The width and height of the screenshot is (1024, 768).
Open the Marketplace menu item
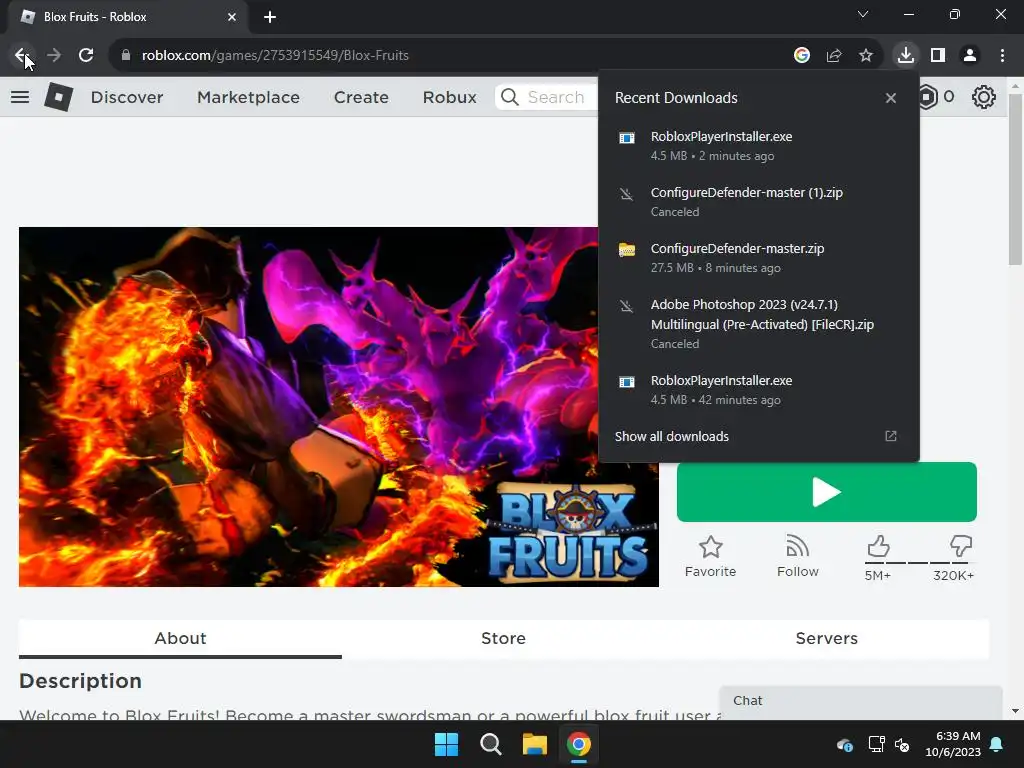pos(248,97)
